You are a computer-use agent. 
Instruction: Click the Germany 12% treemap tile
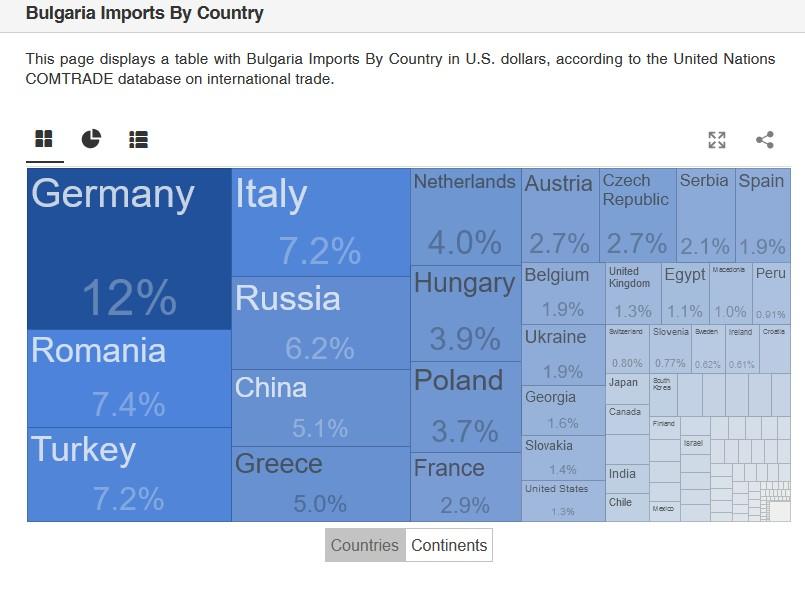(129, 249)
